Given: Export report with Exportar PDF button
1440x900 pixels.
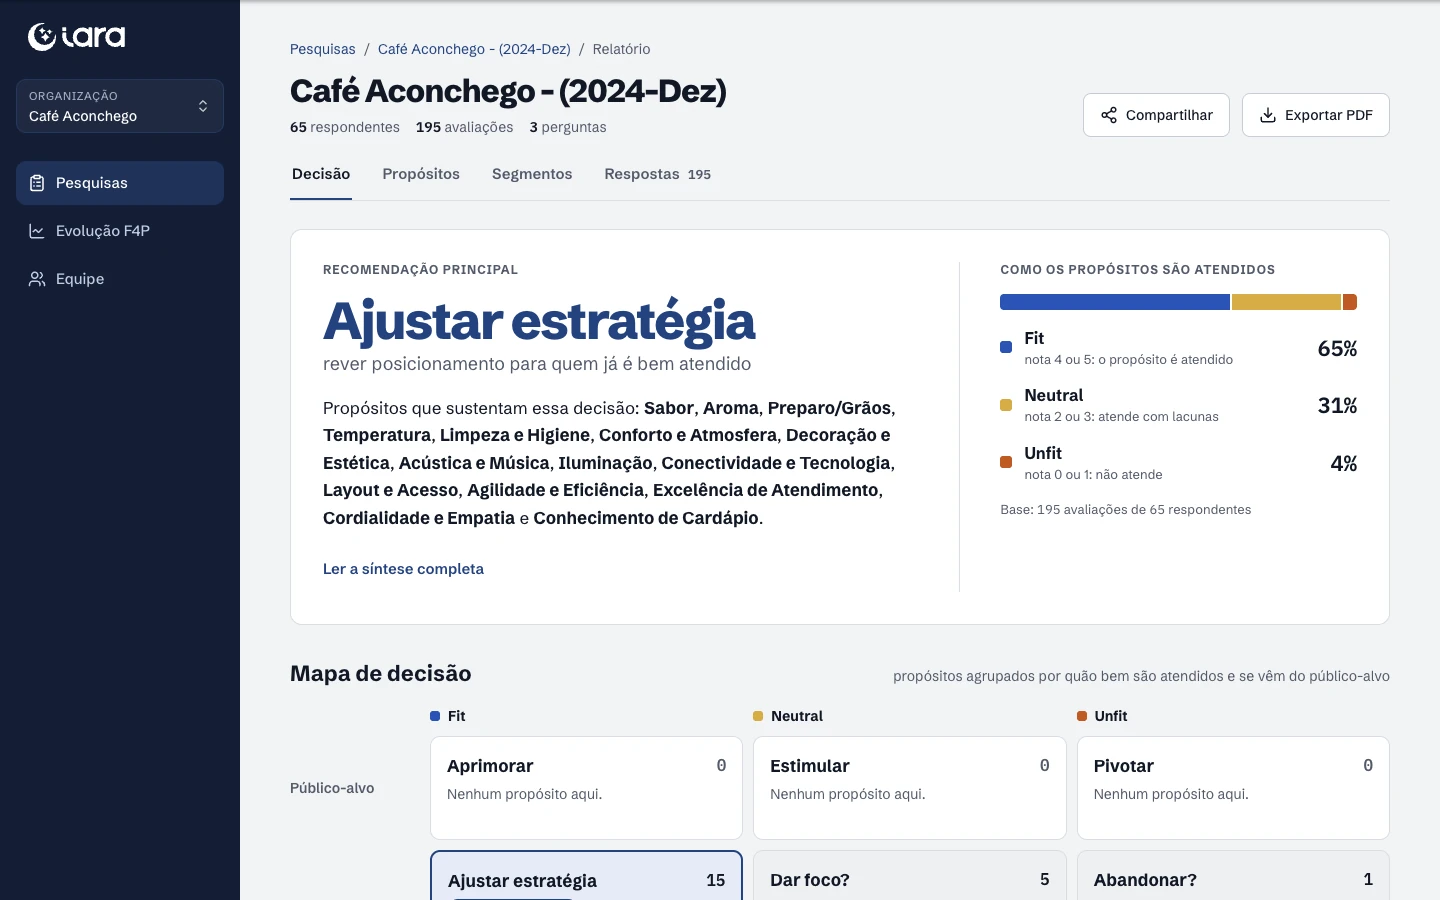Looking at the screenshot, I should click(x=1316, y=115).
